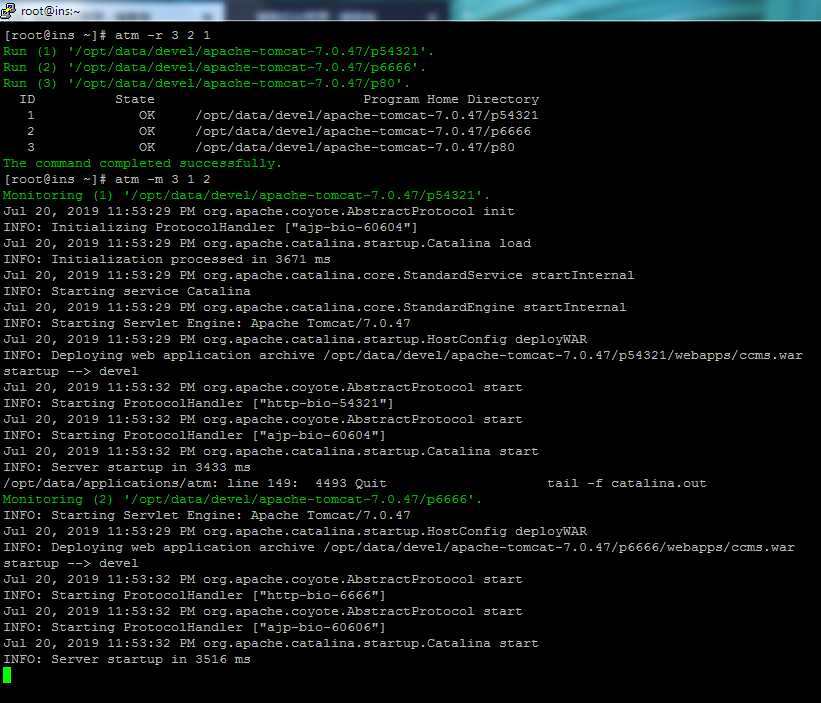Click the 'tail -f catalina.out' text

click(x=627, y=483)
